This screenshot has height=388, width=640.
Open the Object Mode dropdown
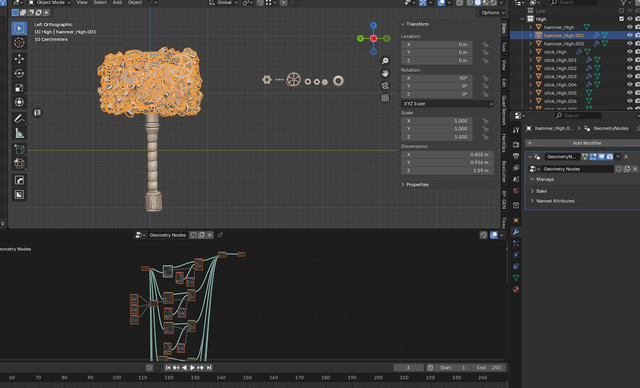[49, 2]
